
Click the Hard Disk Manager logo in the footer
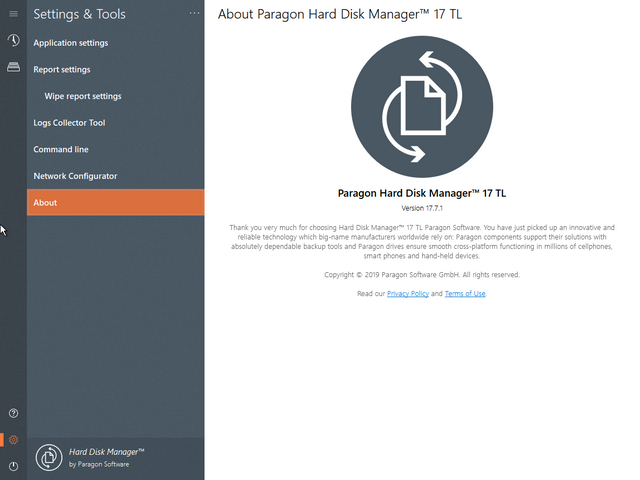point(49,458)
